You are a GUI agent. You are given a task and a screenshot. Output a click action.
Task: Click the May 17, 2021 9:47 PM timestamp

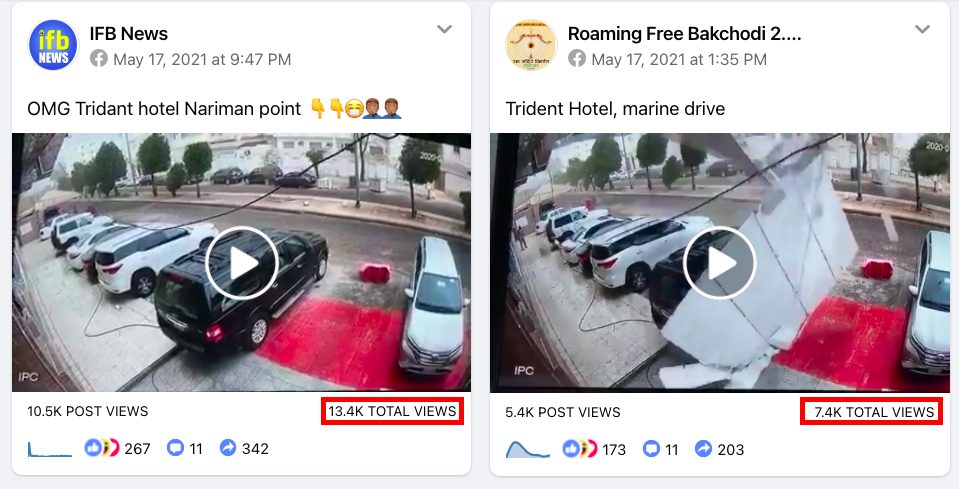(x=202, y=59)
